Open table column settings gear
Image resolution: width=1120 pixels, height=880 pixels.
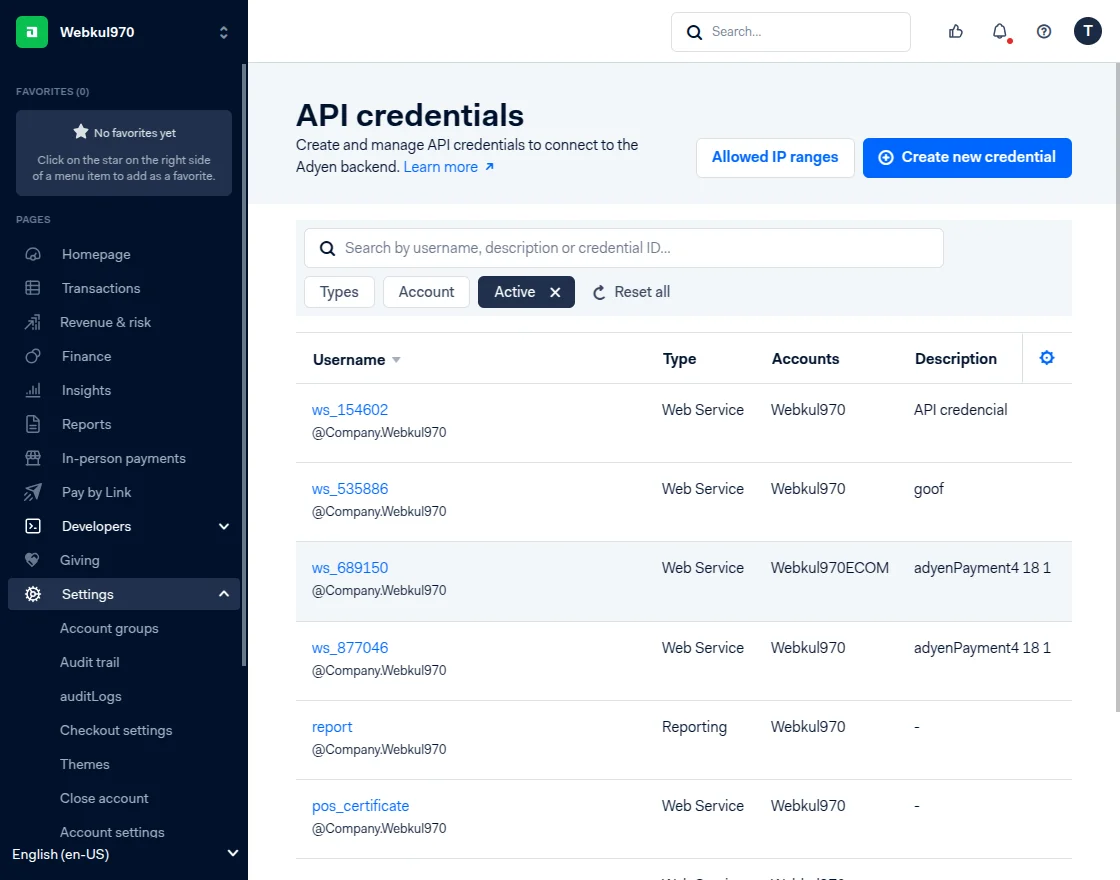(1047, 358)
